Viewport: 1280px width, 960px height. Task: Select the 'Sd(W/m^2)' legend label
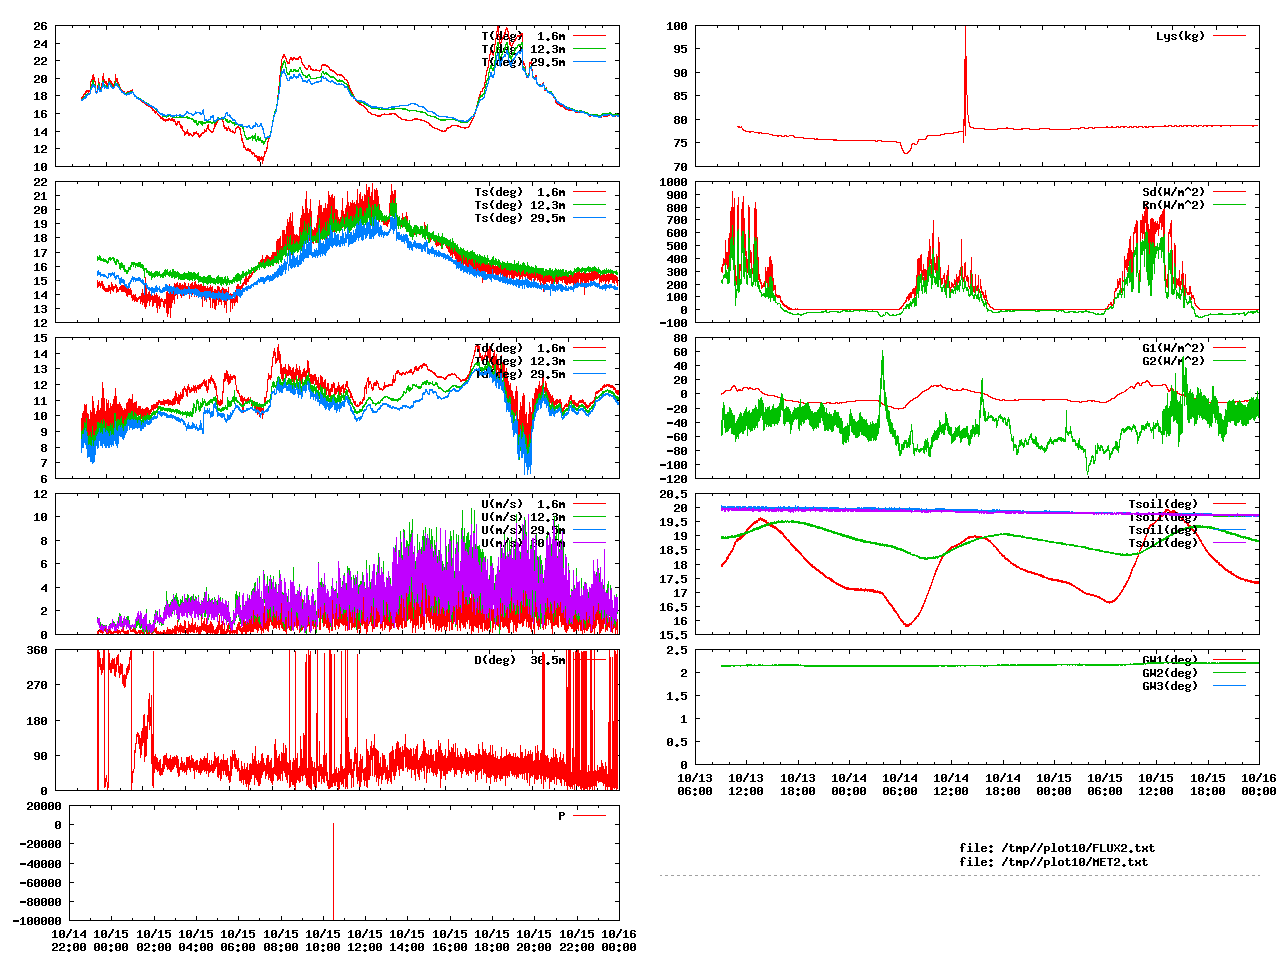click(1174, 192)
